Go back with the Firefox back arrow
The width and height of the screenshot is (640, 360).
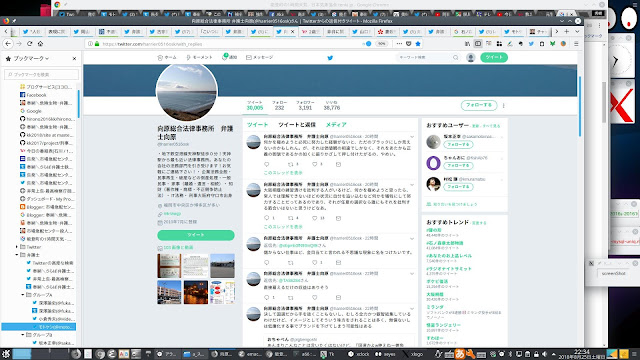8,44
